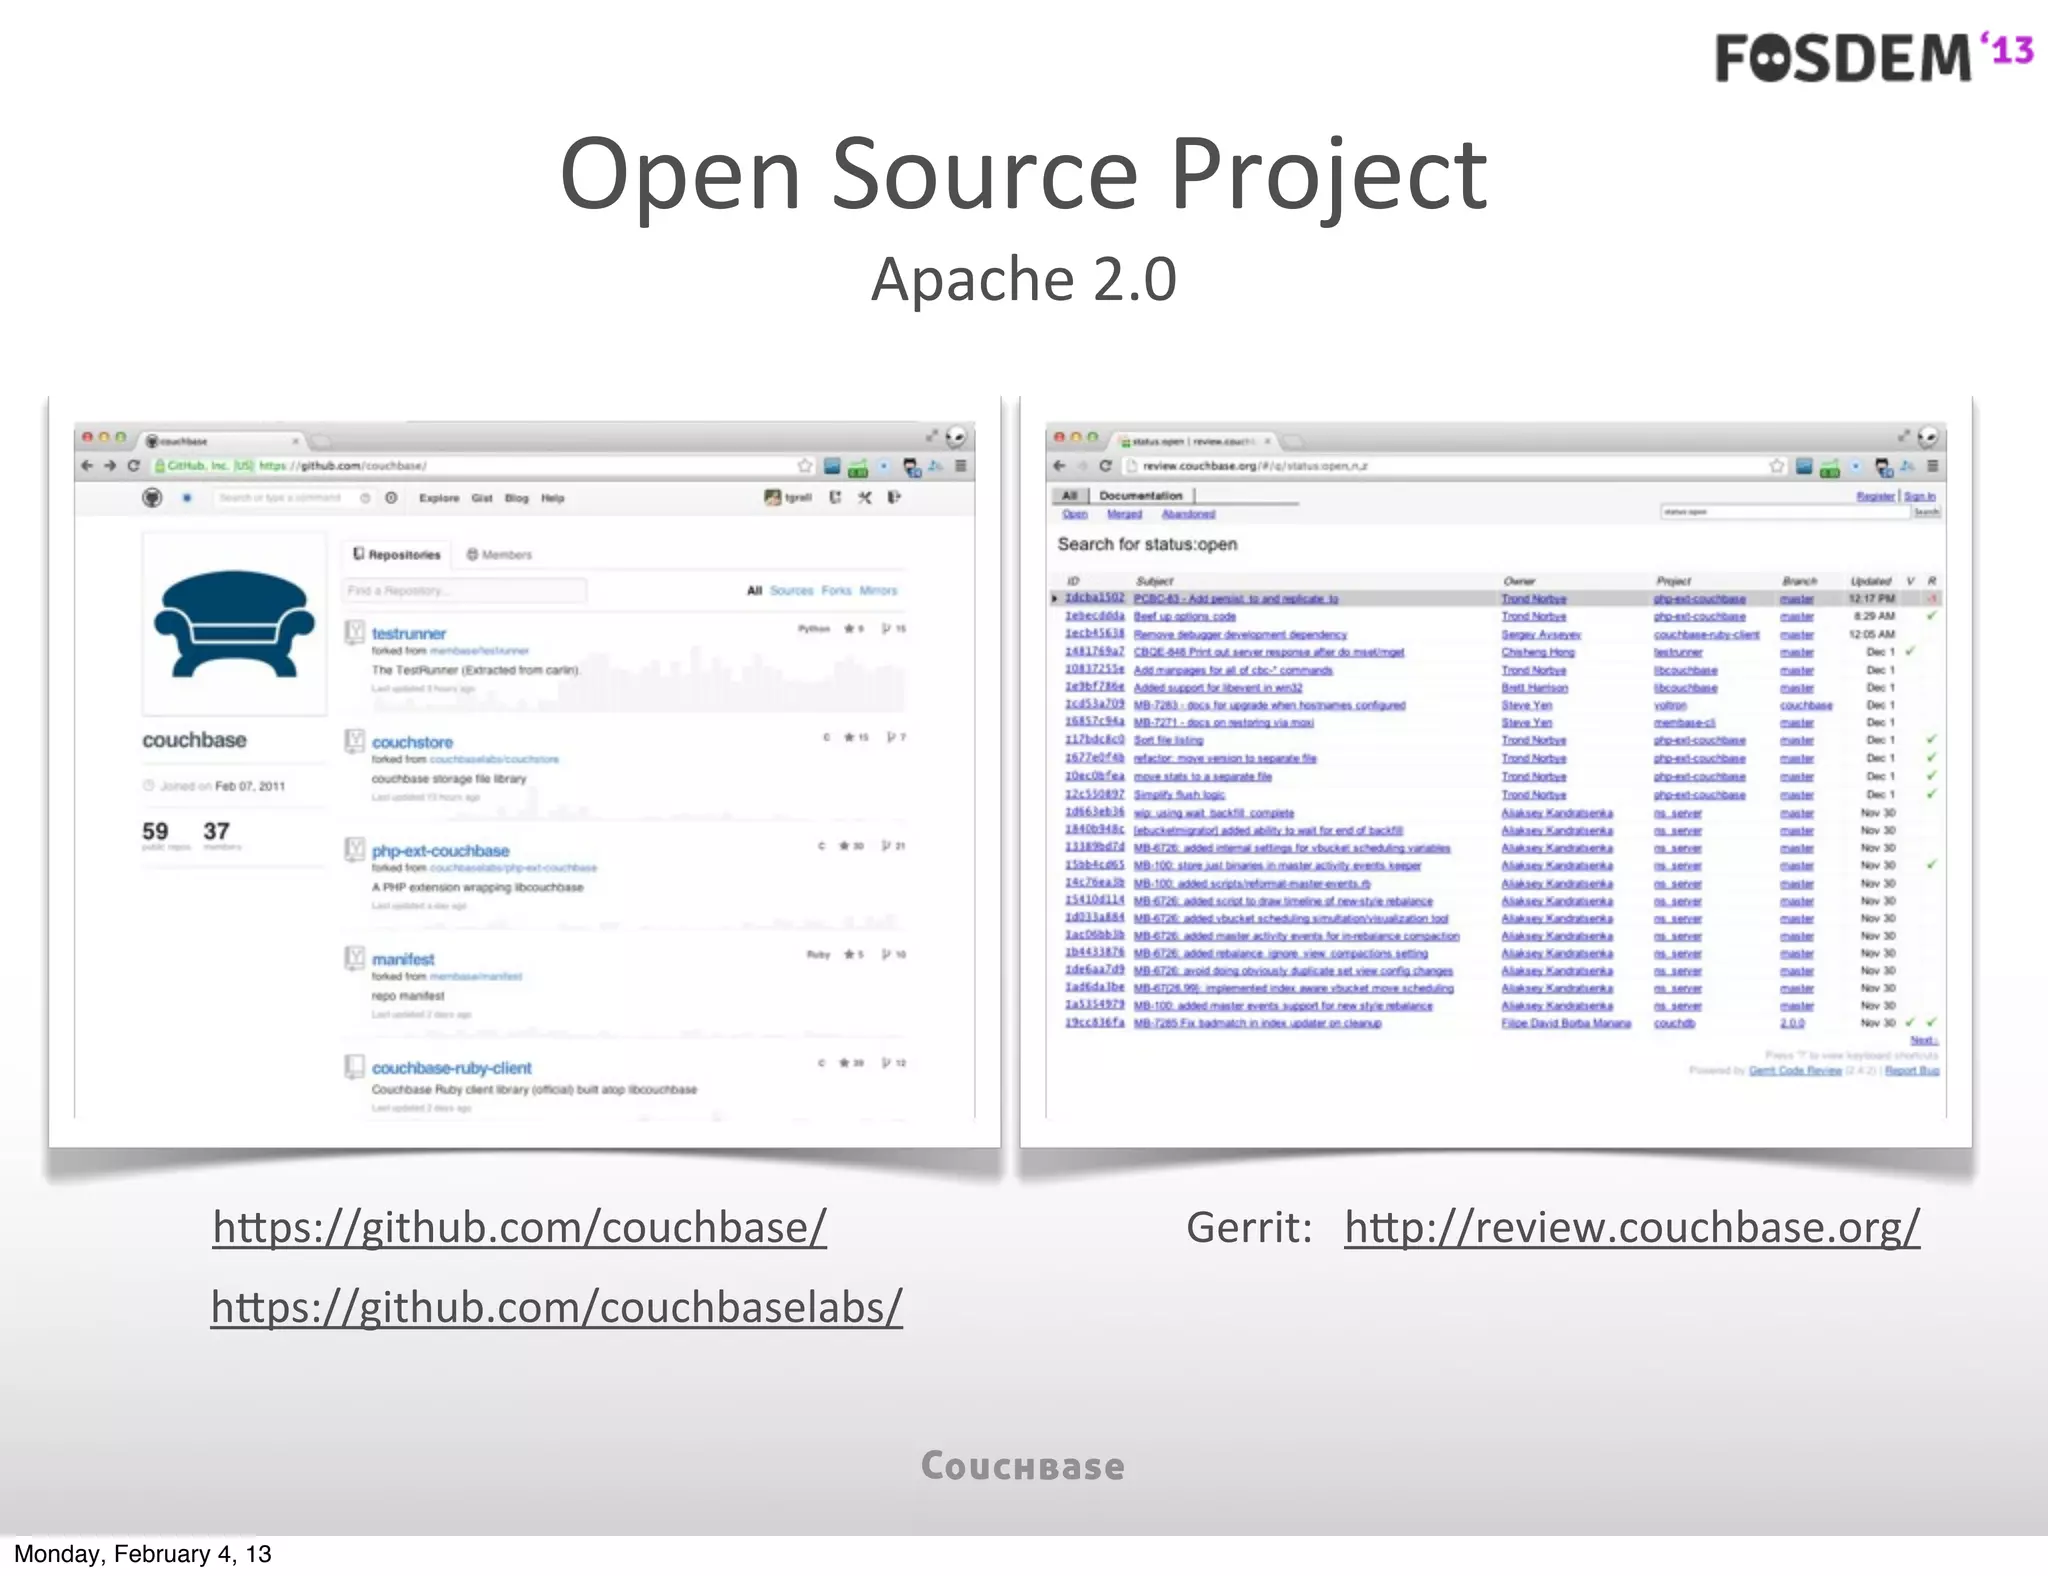Open the manifest repository
The height and width of the screenshot is (1576, 2048).
click(x=403, y=959)
